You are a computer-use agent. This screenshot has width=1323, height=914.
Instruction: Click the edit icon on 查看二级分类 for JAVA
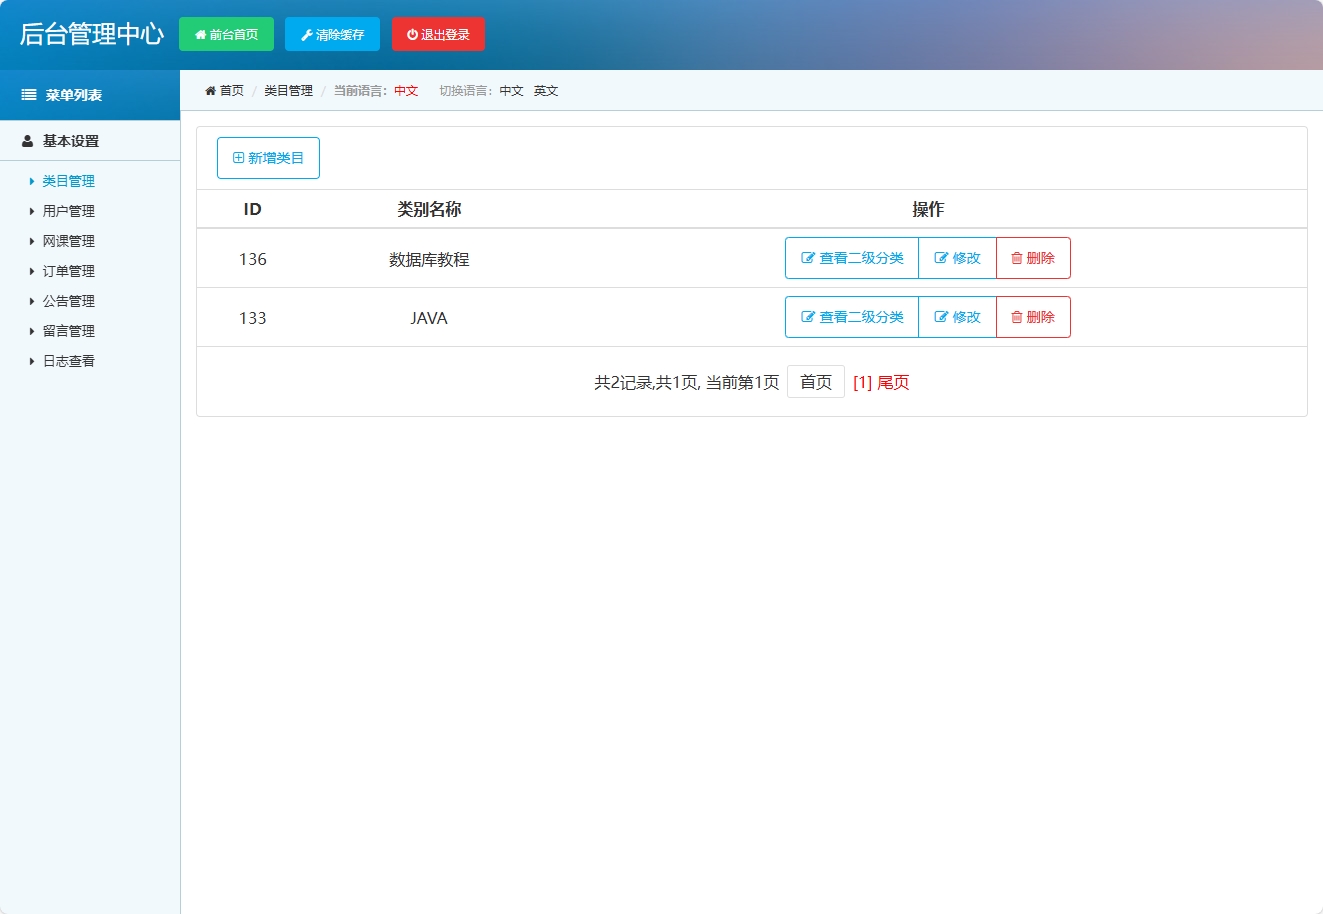click(x=806, y=317)
